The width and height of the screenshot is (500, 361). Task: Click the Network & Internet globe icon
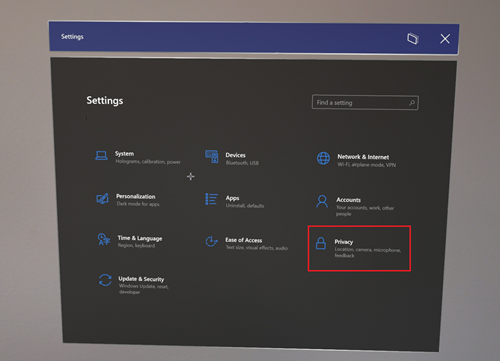click(x=323, y=158)
